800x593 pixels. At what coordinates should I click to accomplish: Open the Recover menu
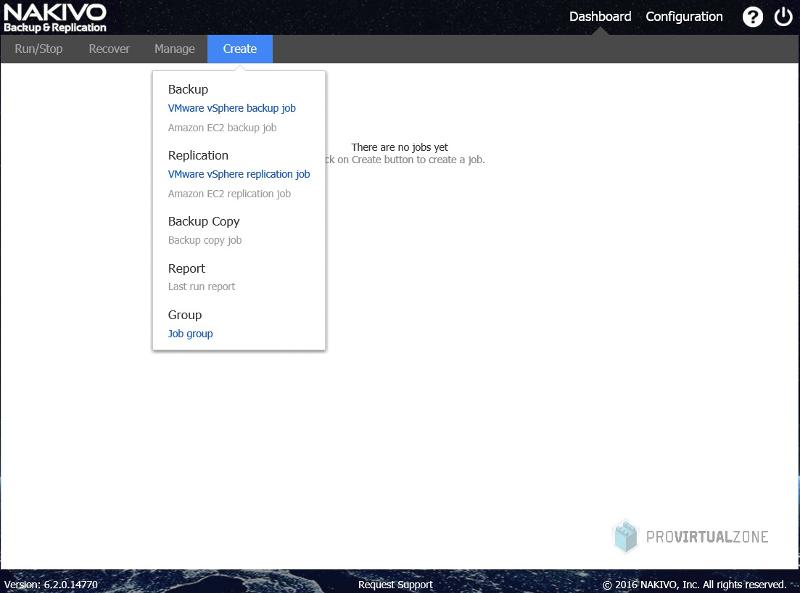click(109, 49)
